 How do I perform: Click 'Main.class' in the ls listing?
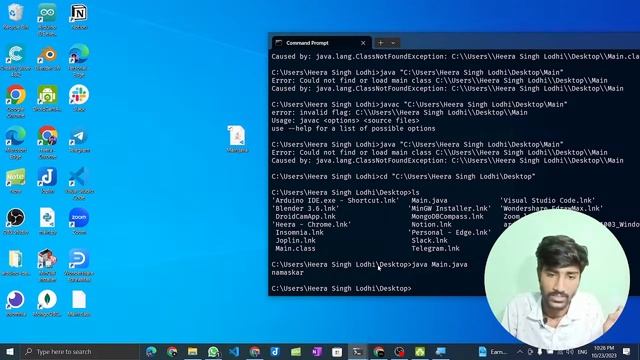point(295,249)
